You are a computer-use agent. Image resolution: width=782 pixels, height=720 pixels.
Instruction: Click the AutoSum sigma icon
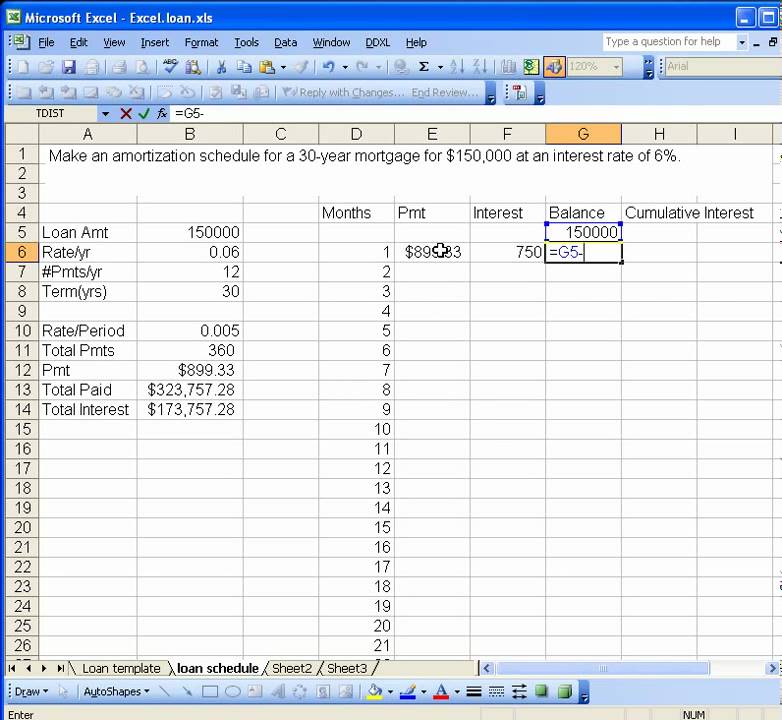(424, 67)
